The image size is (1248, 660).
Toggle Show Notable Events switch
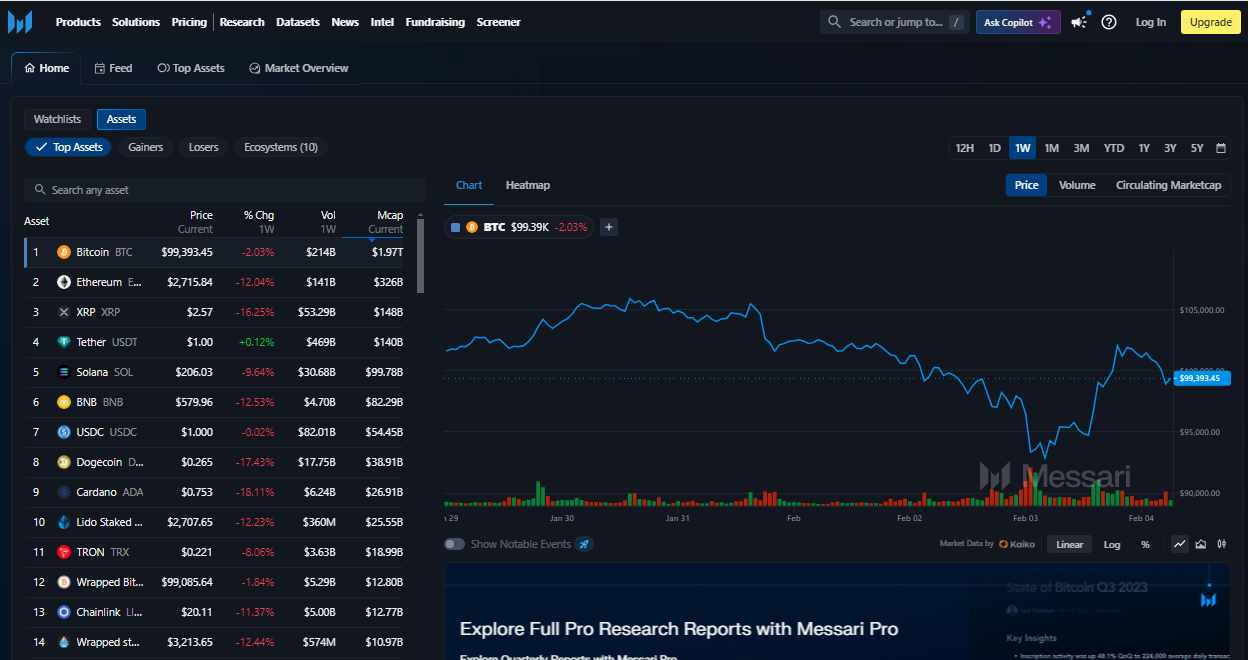point(455,544)
